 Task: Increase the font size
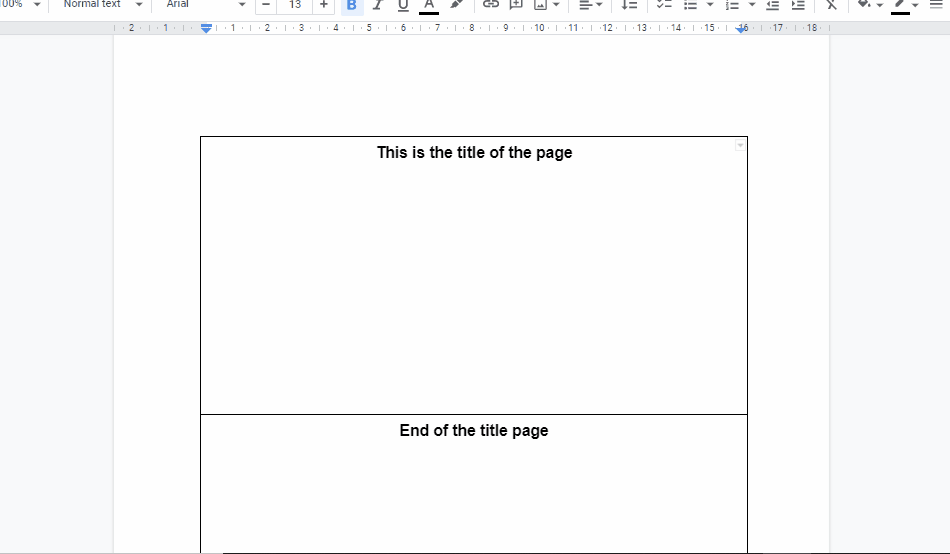324,5
